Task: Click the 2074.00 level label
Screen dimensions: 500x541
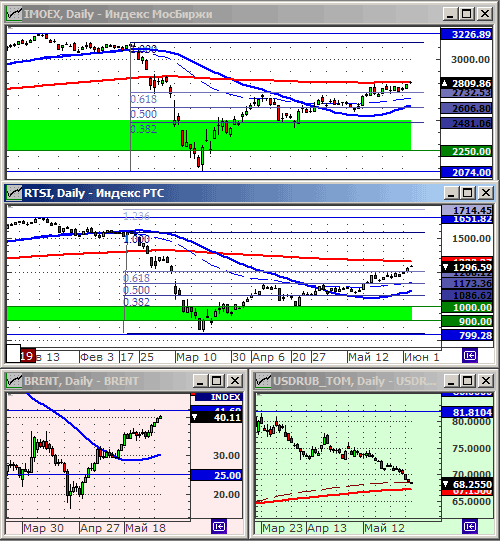Action: click(467, 172)
